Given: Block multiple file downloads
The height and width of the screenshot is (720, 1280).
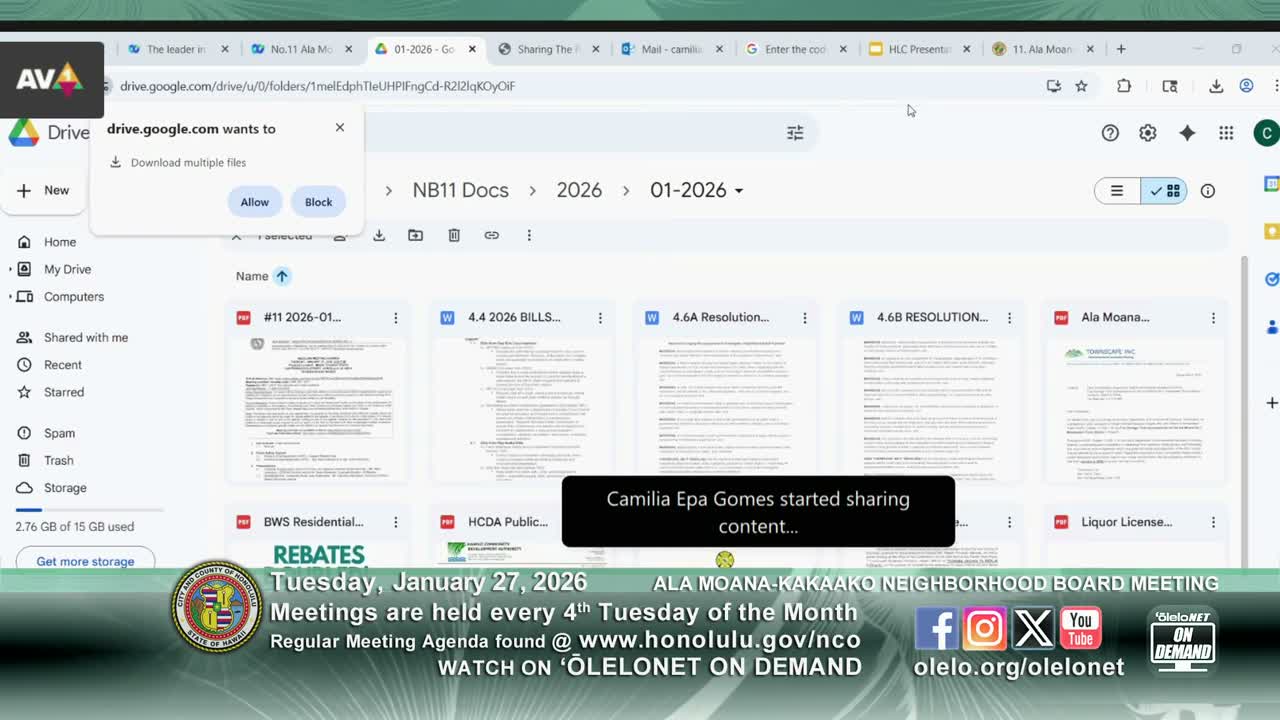Looking at the screenshot, I should point(319,202).
